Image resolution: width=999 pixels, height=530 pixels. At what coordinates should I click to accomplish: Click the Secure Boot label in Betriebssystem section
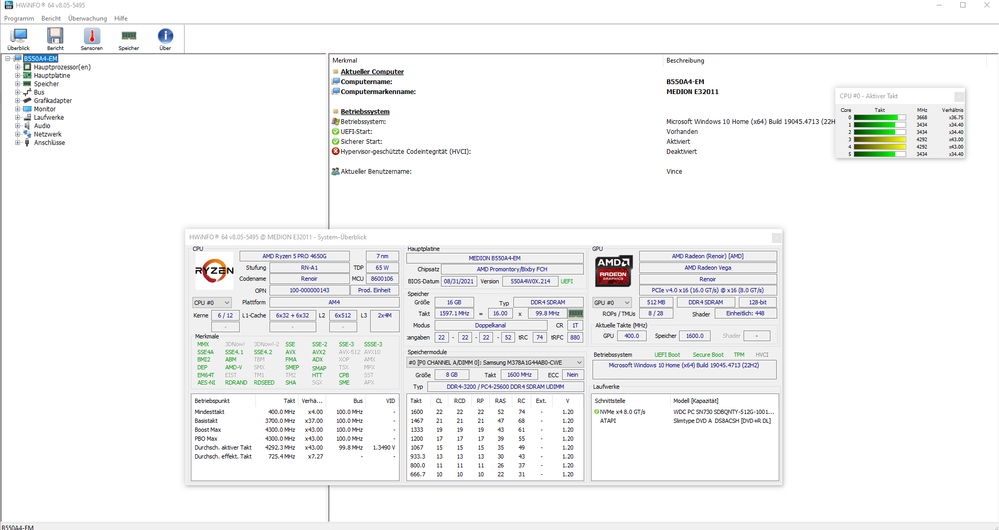tap(708, 355)
